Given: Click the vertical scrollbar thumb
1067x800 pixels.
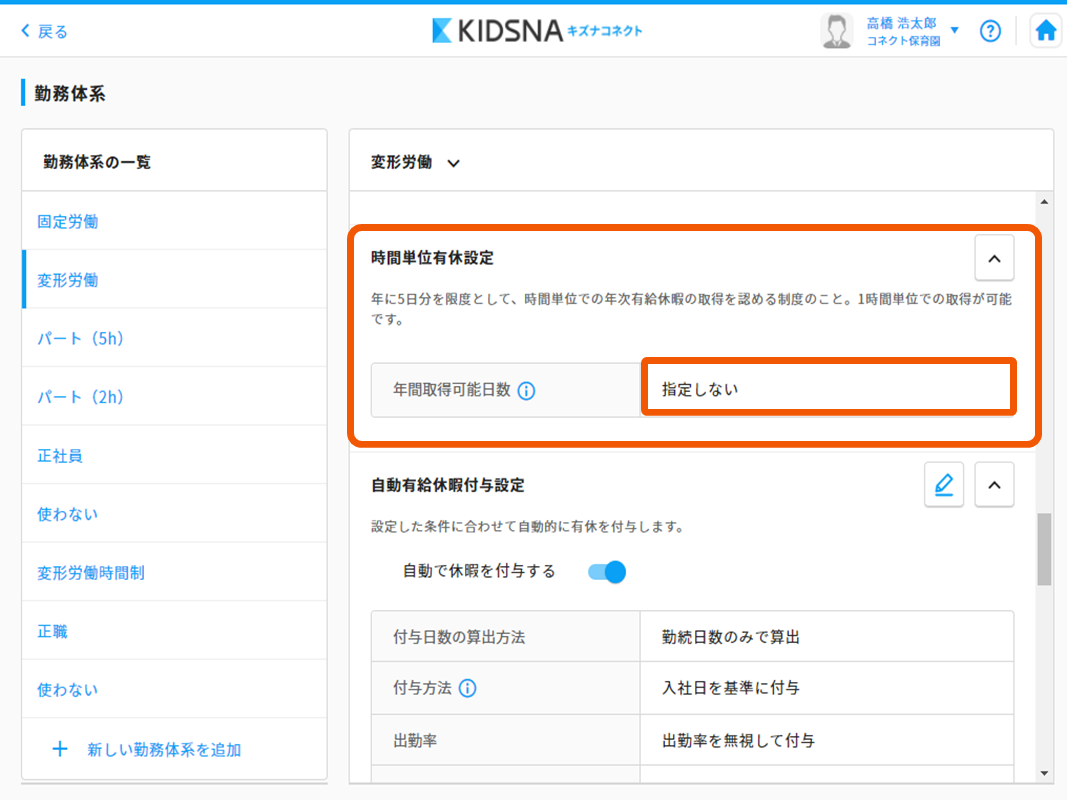Looking at the screenshot, I should point(1044,549).
